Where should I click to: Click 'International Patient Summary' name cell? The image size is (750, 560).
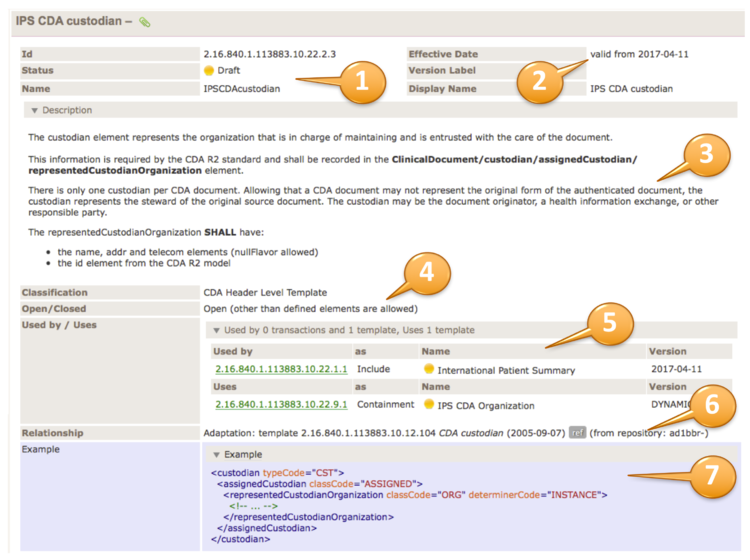[506, 371]
